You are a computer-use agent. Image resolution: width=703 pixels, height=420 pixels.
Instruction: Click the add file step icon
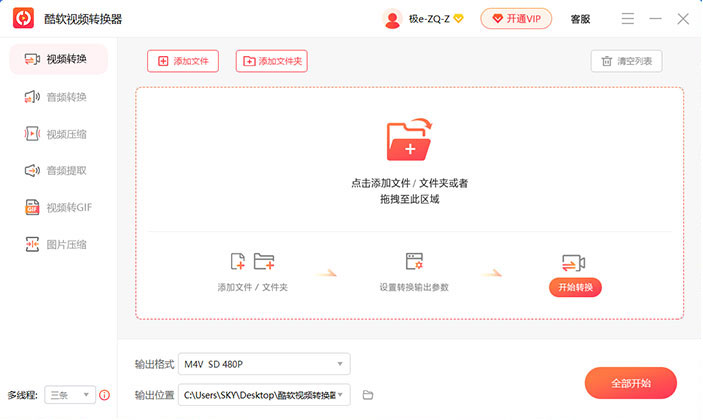point(238,261)
